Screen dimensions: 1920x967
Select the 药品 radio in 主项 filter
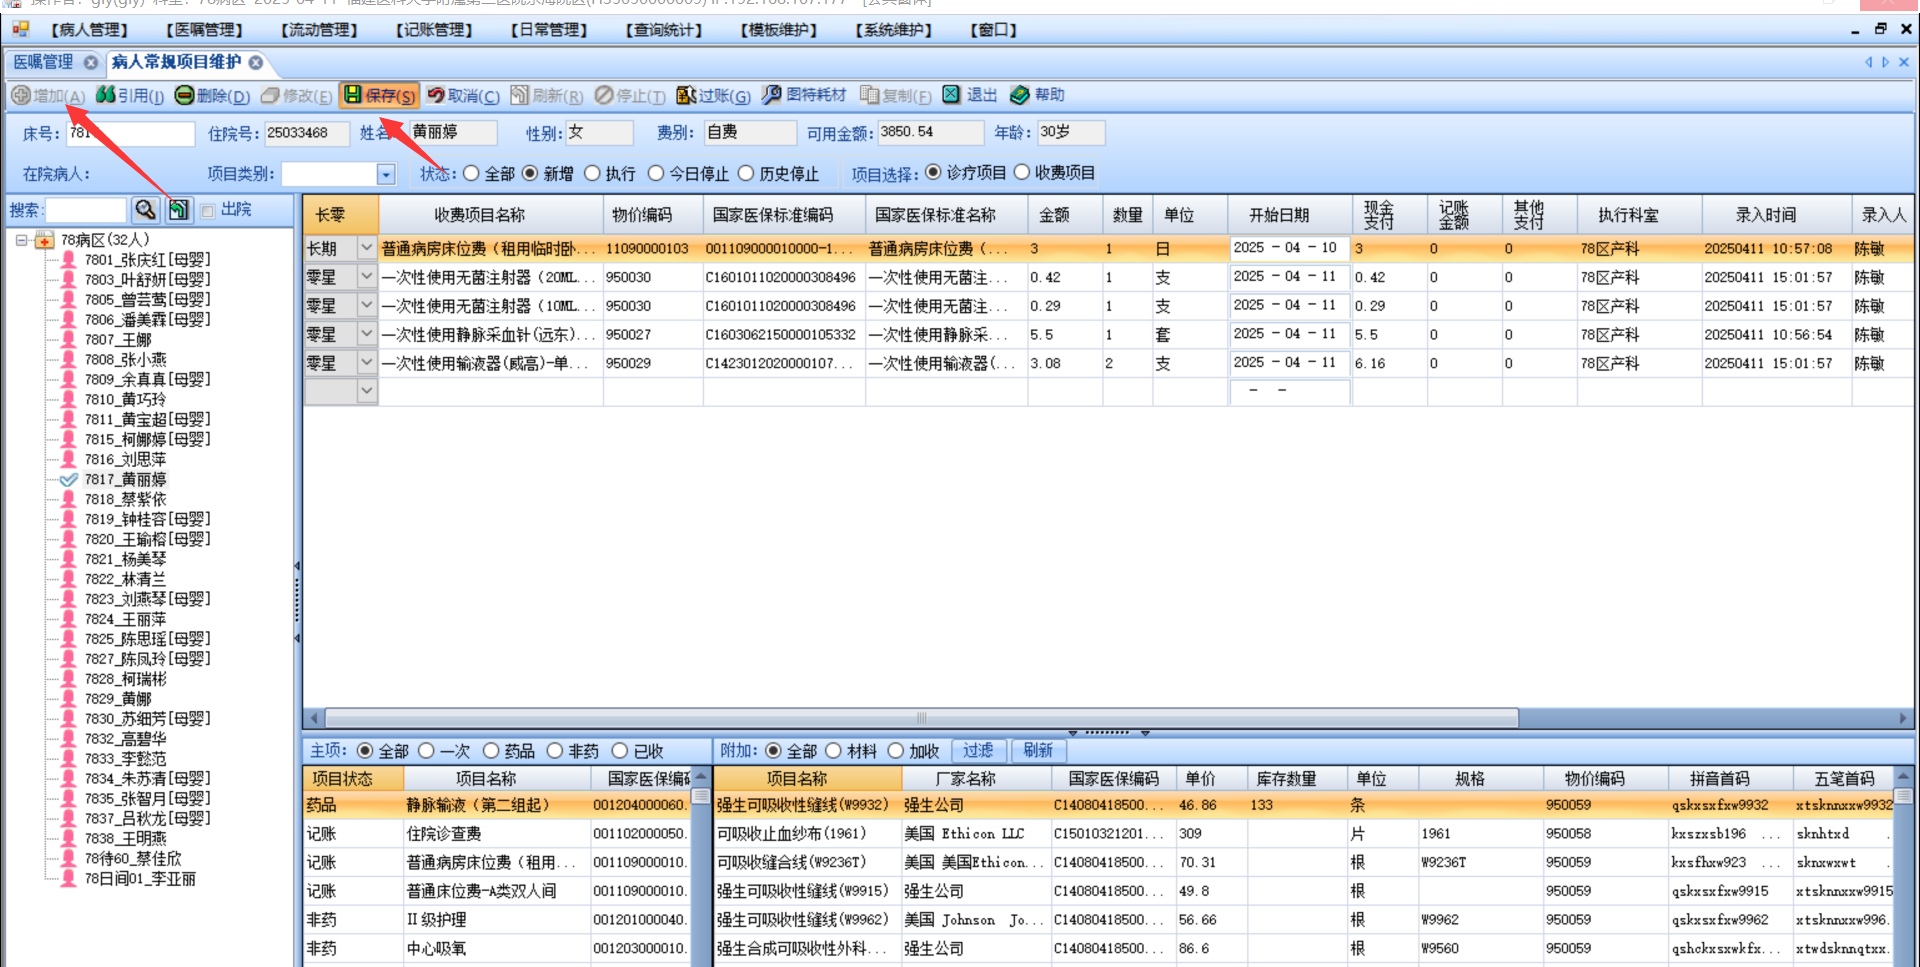click(491, 751)
